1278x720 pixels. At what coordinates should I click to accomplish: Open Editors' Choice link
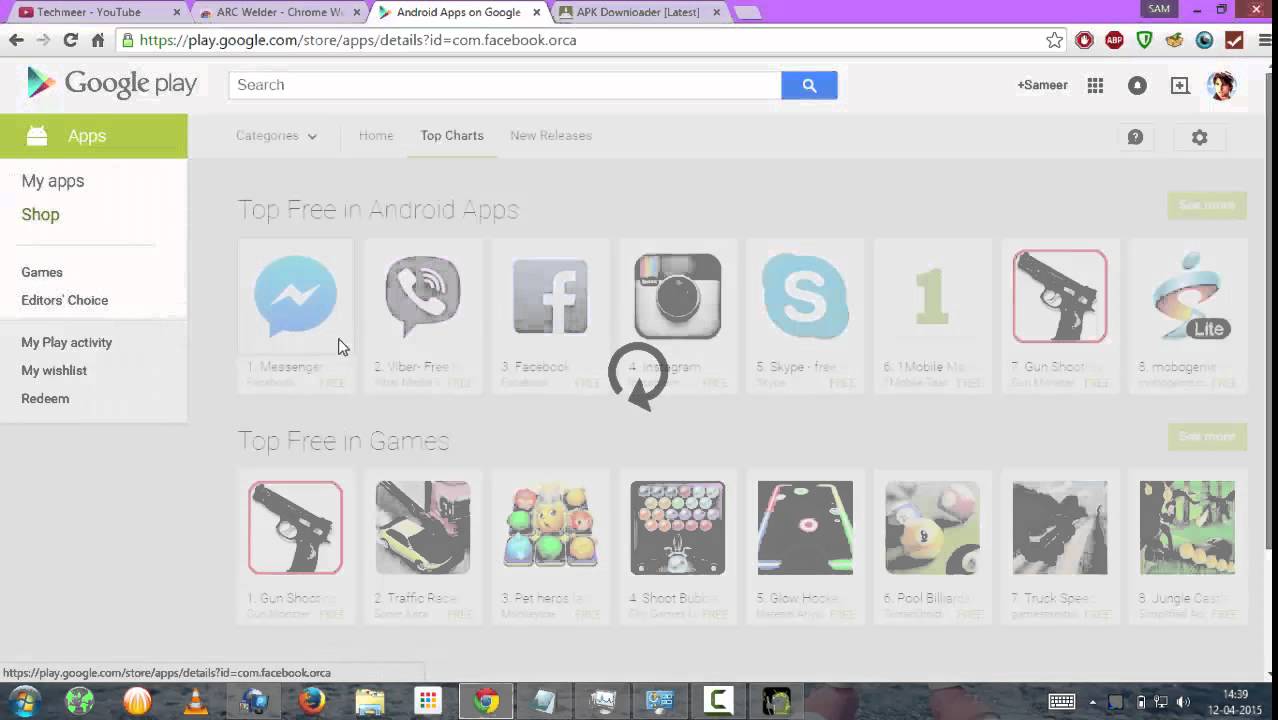(x=65, y=300)
